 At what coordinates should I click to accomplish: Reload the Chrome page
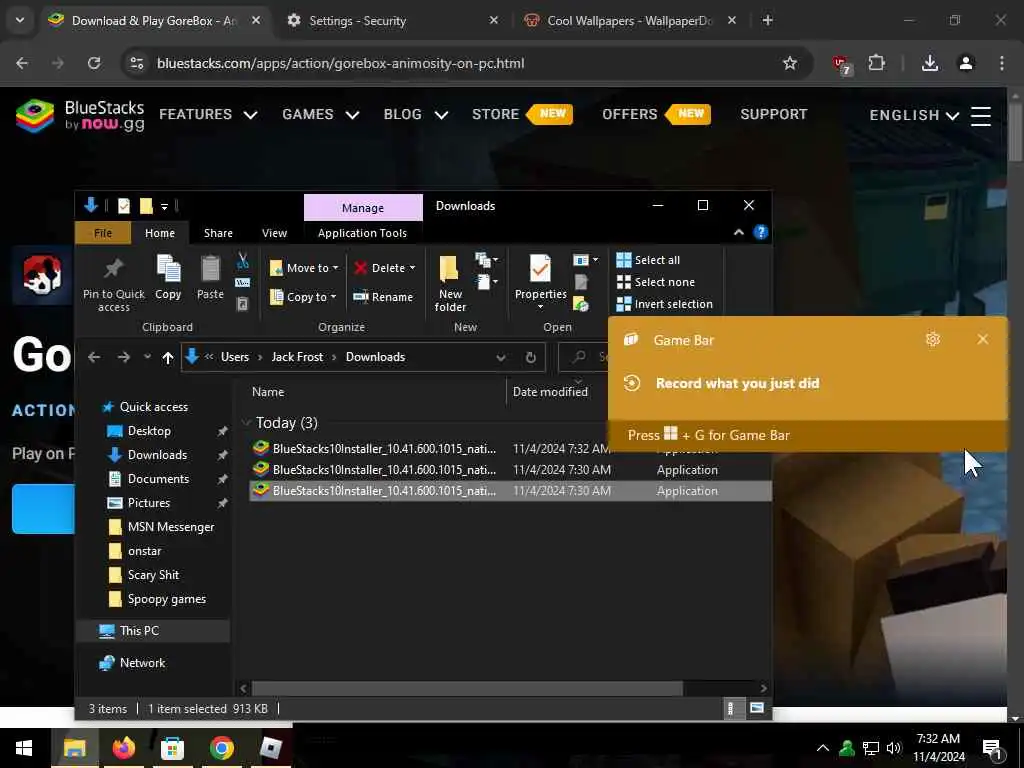94,63
